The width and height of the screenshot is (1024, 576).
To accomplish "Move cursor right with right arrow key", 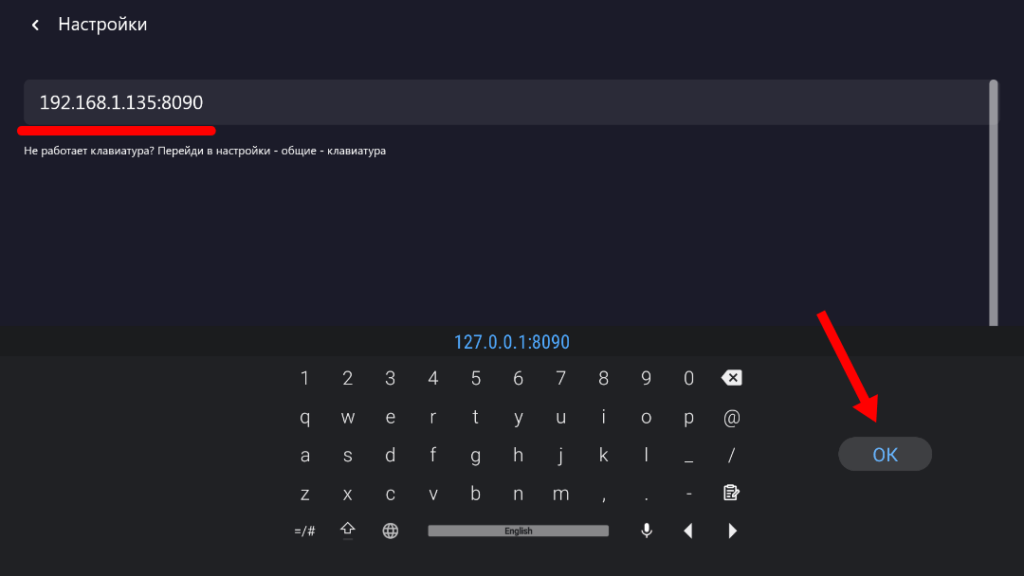I will (732, 531).
